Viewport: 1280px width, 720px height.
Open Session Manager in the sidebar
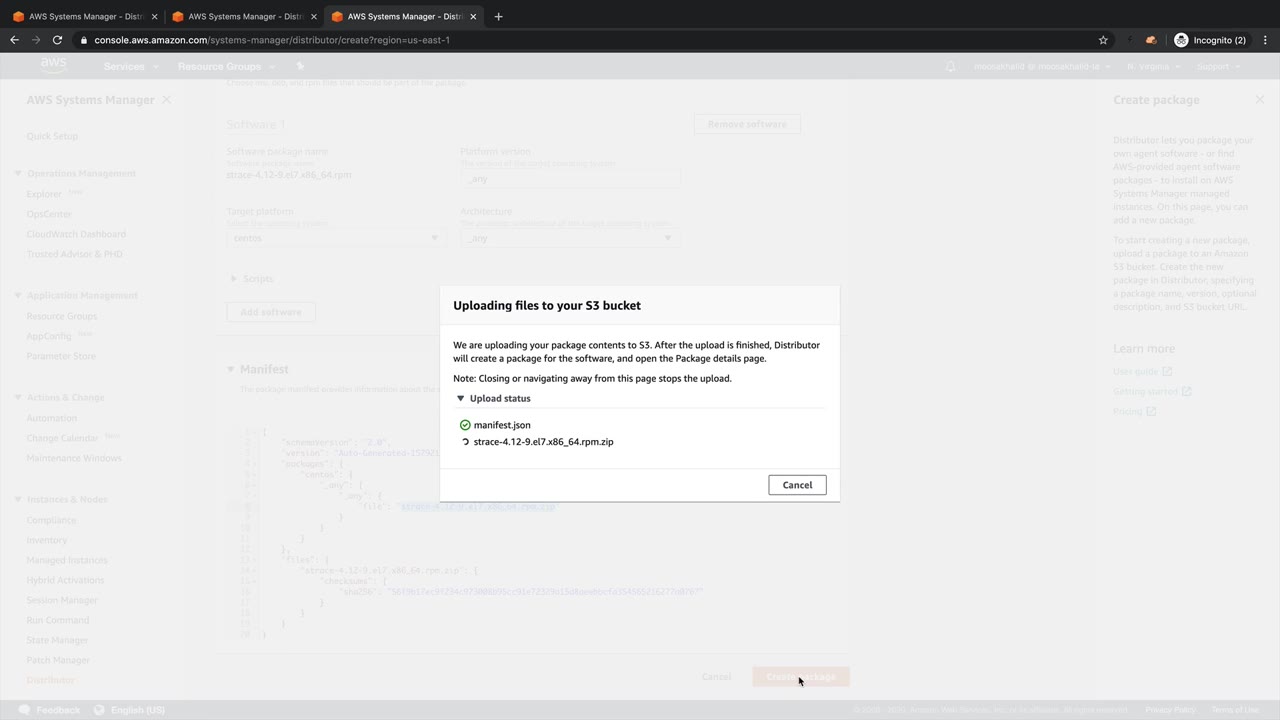coord(62,600)
